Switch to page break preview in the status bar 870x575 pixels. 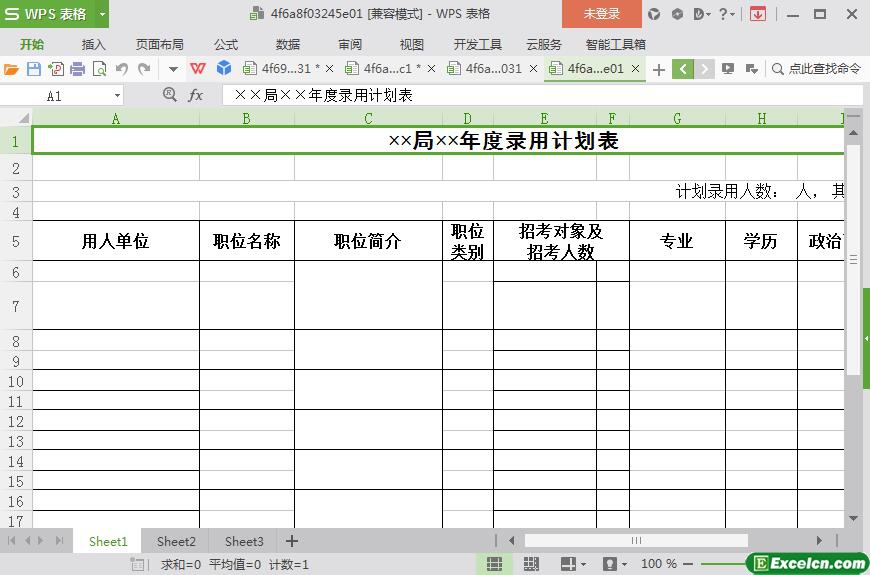pos(531,564)
